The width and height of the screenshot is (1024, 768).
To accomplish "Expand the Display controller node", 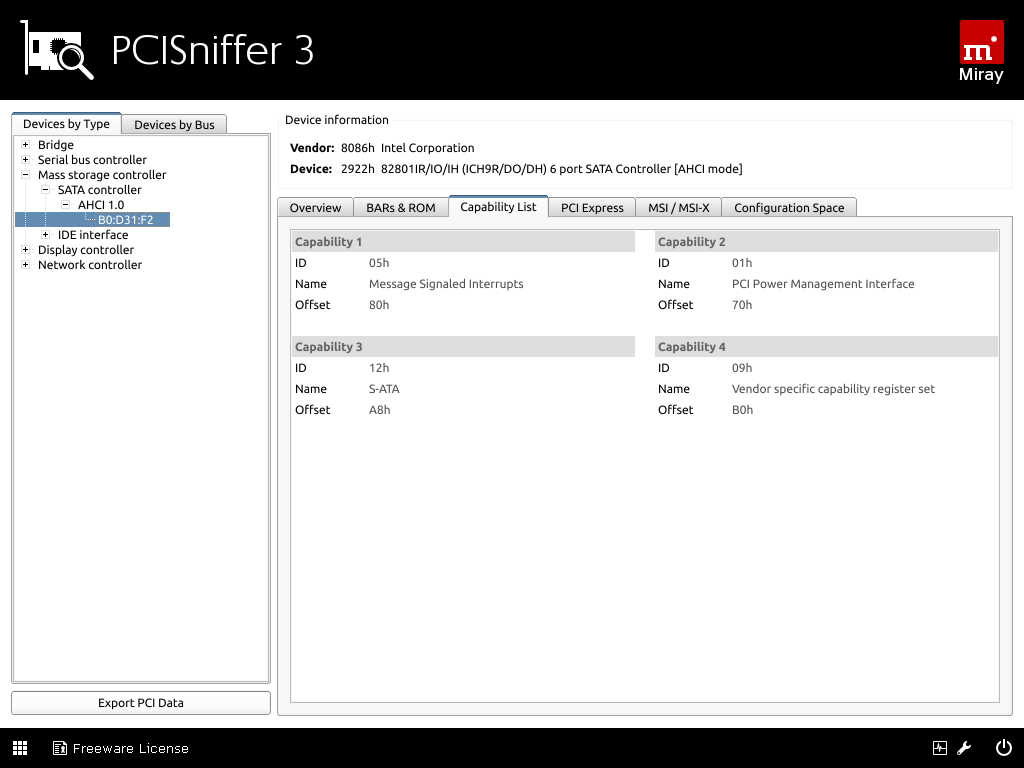I will pos(25,249).
